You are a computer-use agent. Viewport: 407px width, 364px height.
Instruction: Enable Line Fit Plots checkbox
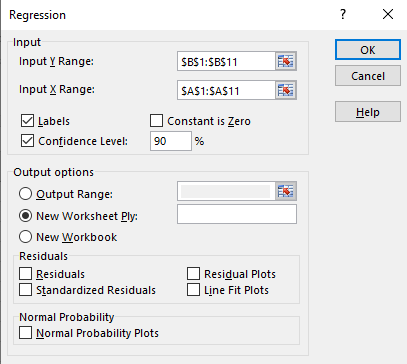click(193, 290)
